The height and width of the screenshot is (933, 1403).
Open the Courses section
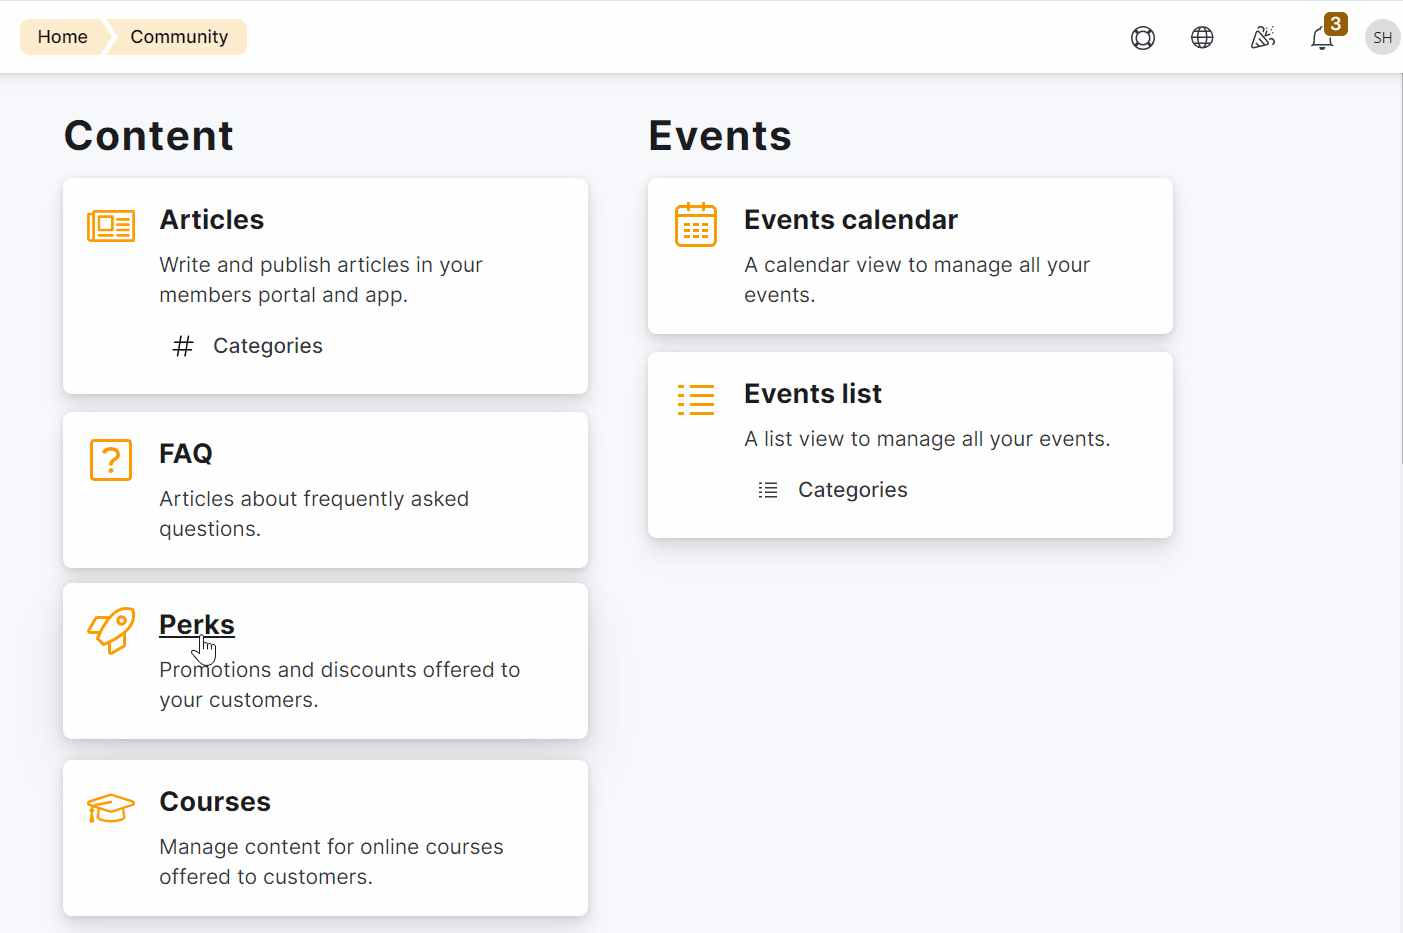point(215,802)
